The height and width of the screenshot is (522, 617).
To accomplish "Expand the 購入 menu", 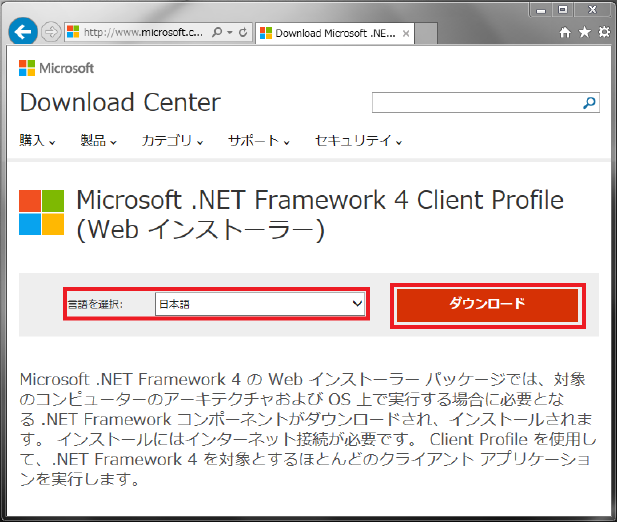I will pyautogui.click(x=37, y=140).
